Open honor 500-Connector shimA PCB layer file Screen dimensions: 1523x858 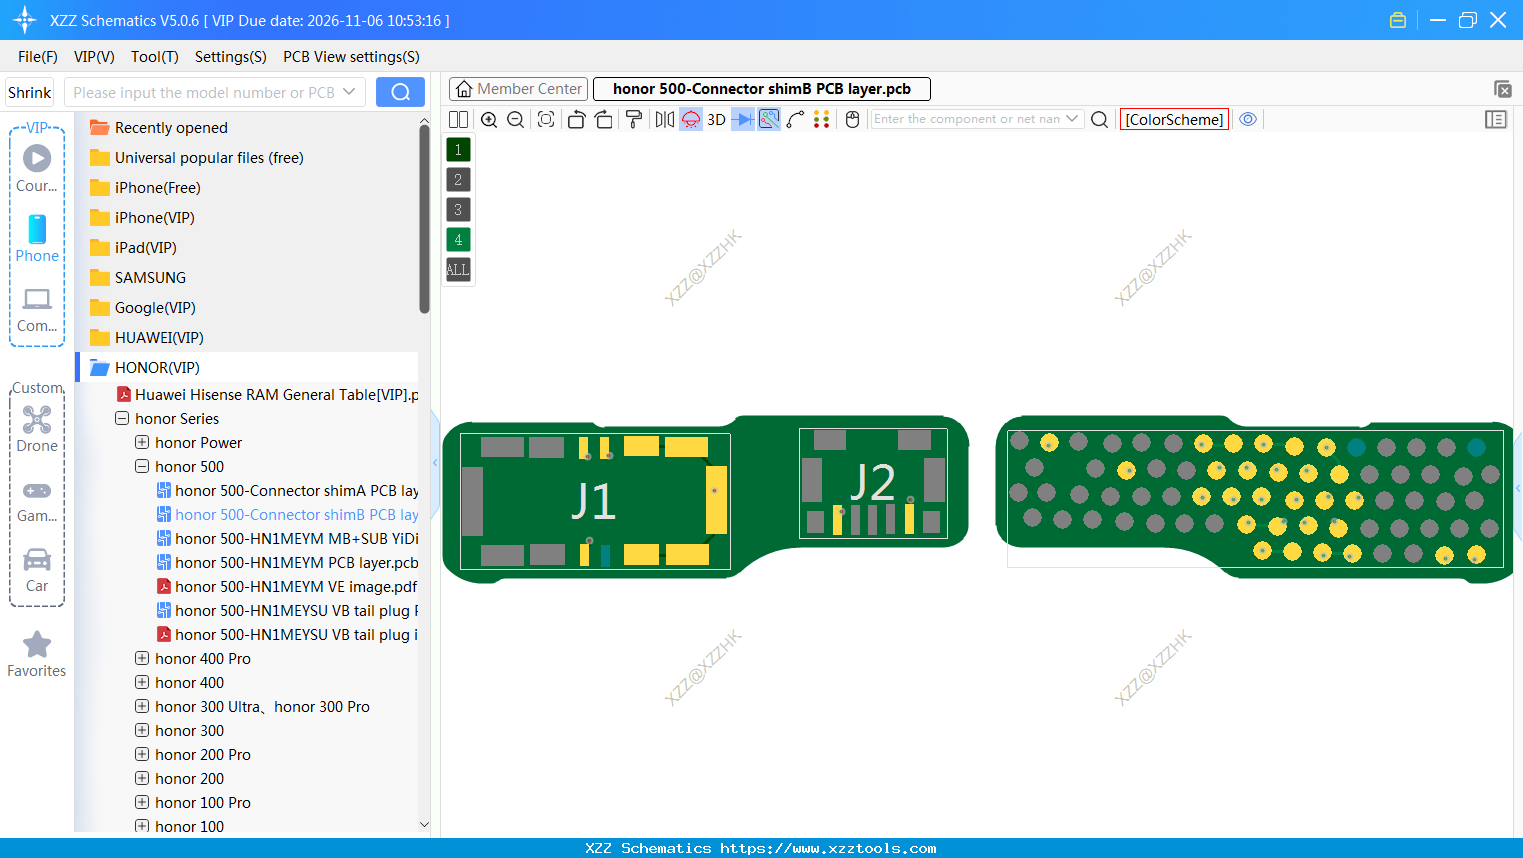287,491
